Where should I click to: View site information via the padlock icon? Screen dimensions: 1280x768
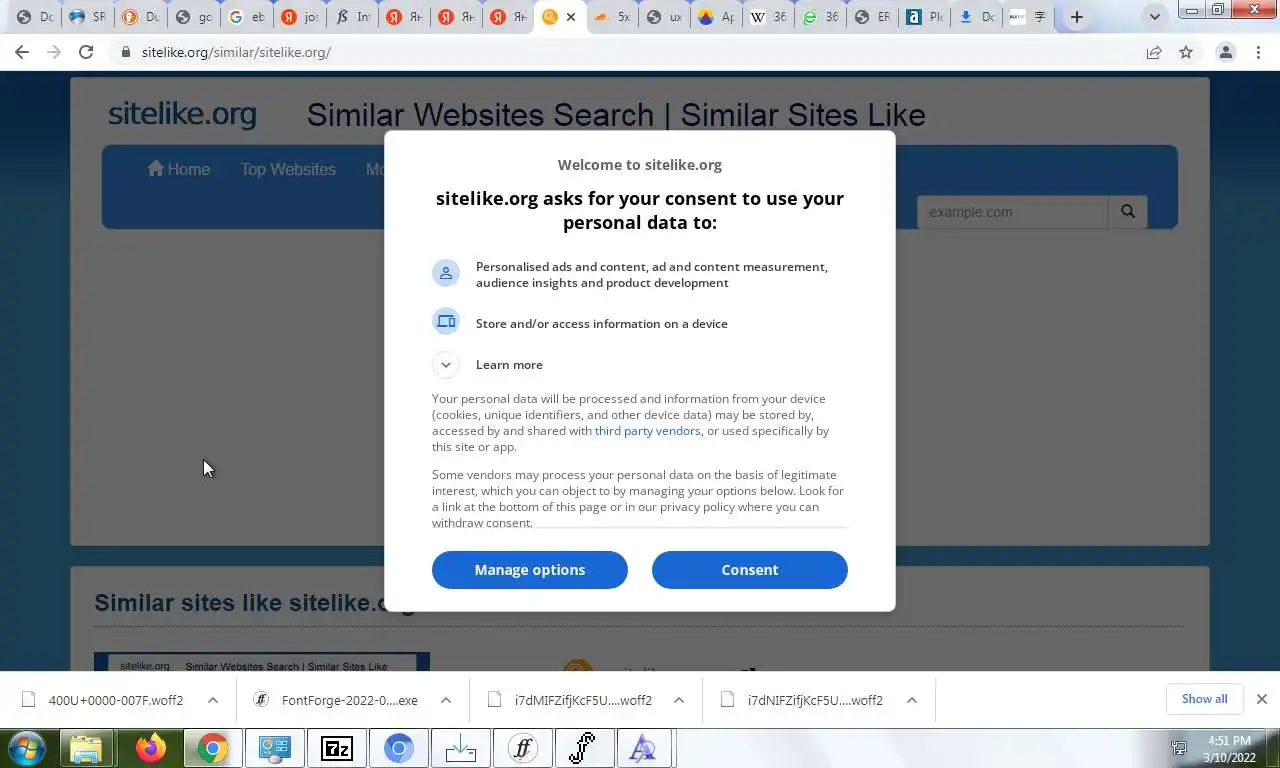pyautogui.click(x=125, y=52)
